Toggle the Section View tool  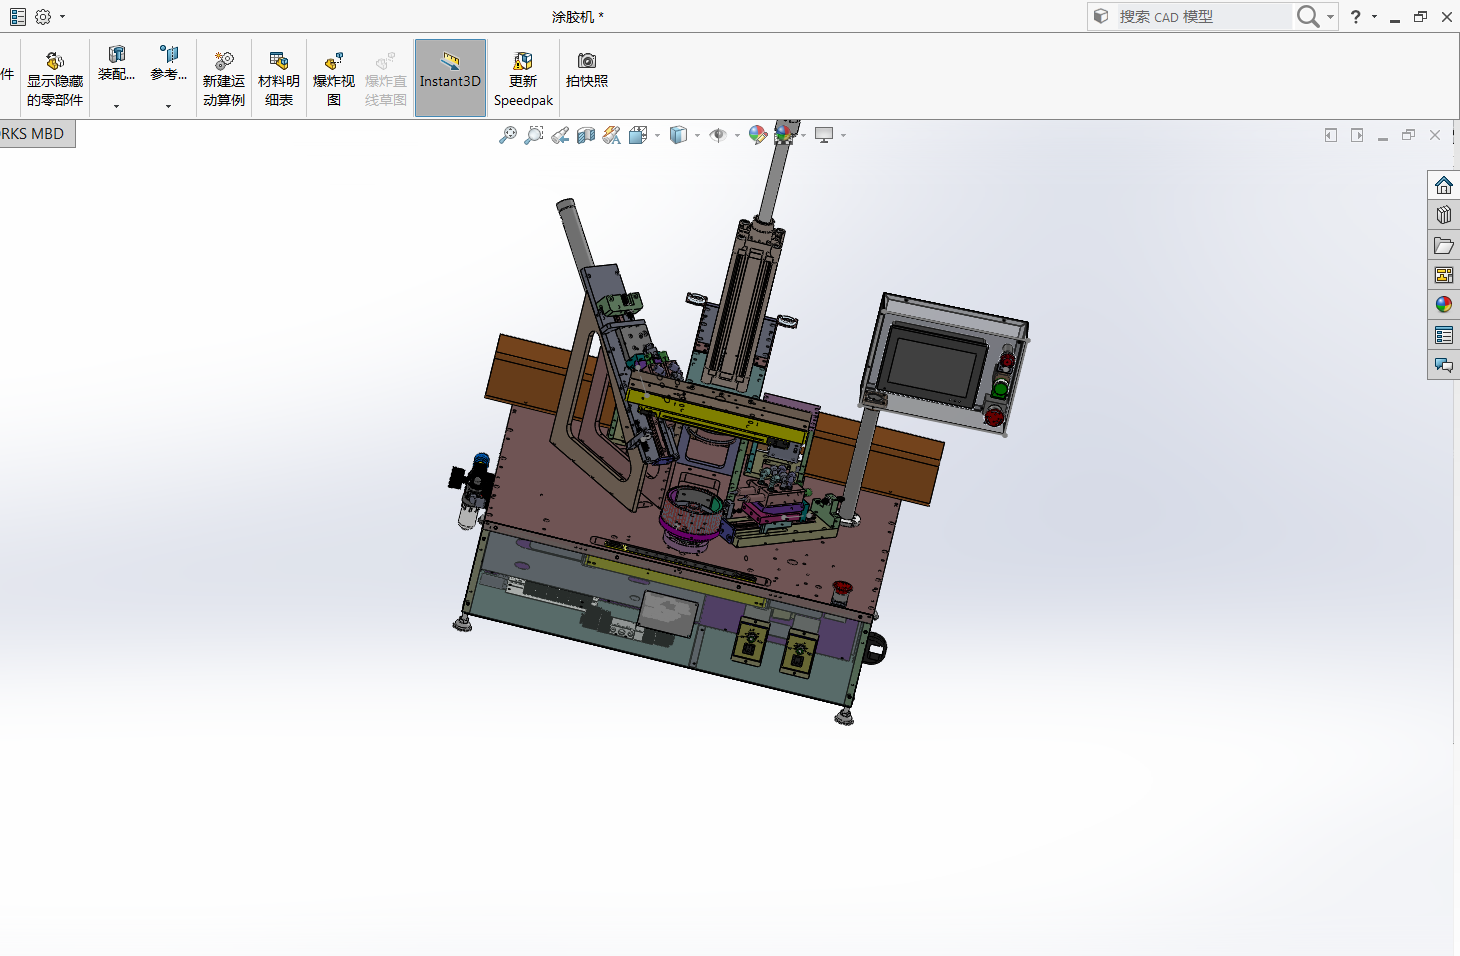586,135
